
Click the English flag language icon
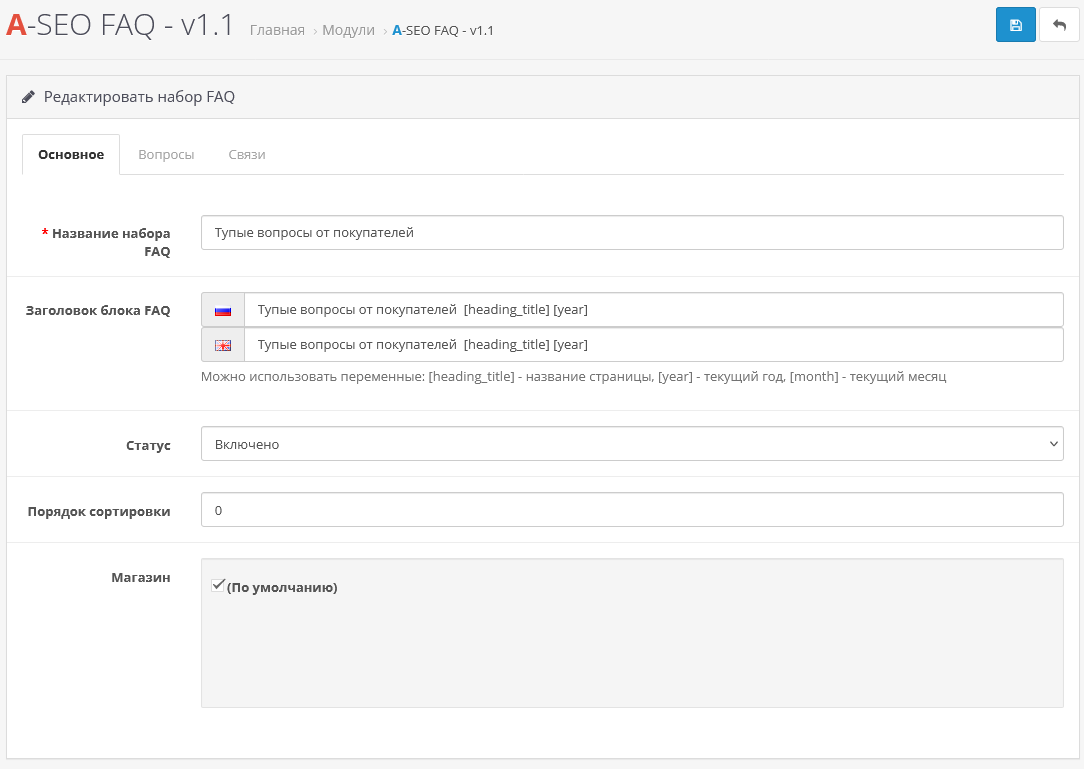(x=222, y=345)
